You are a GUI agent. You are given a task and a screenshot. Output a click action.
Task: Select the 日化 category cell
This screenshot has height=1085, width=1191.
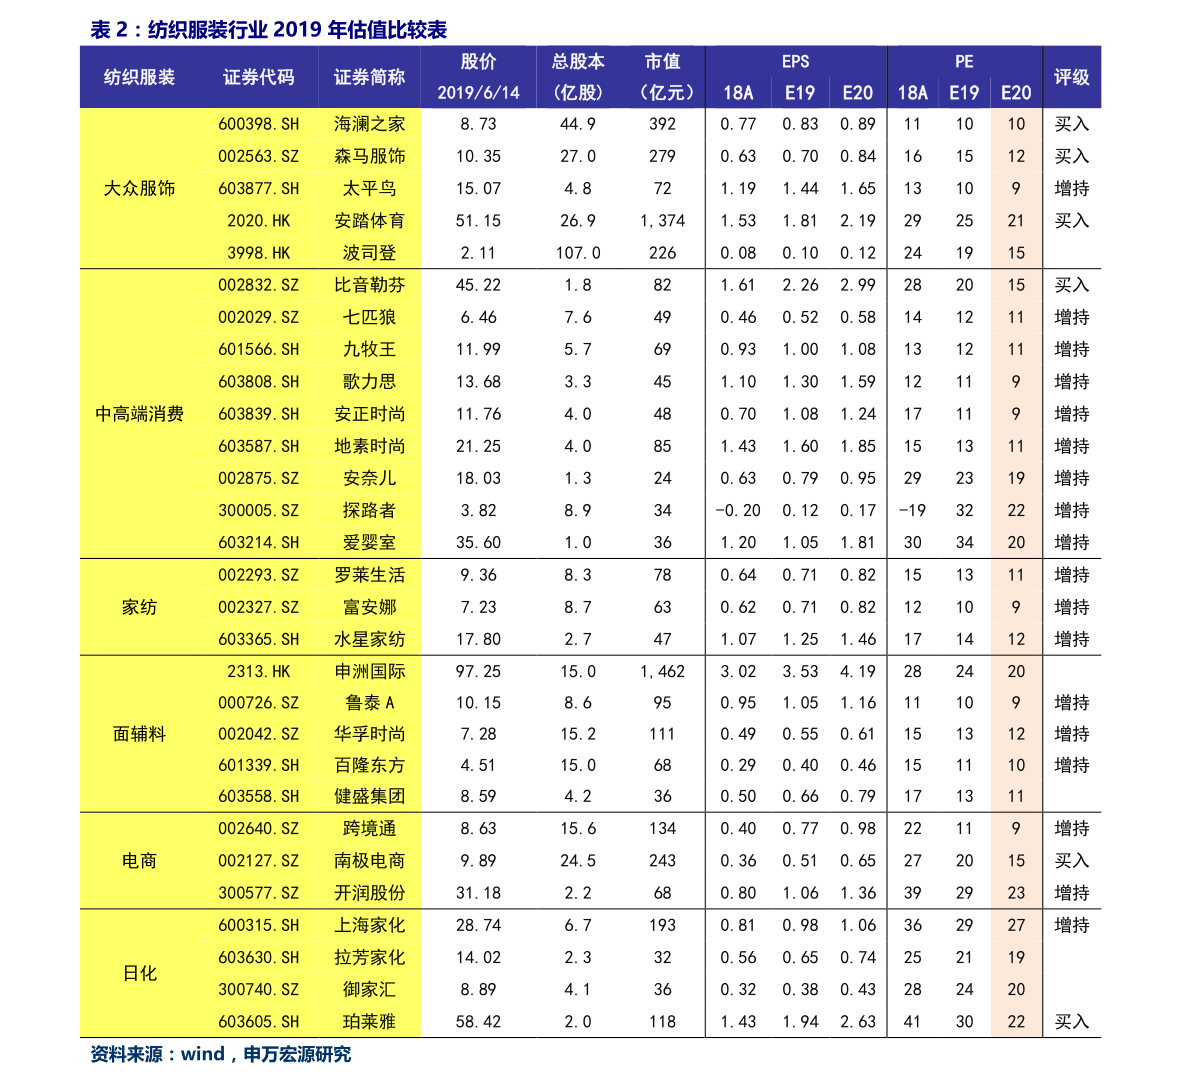click(x=137, y=973)
